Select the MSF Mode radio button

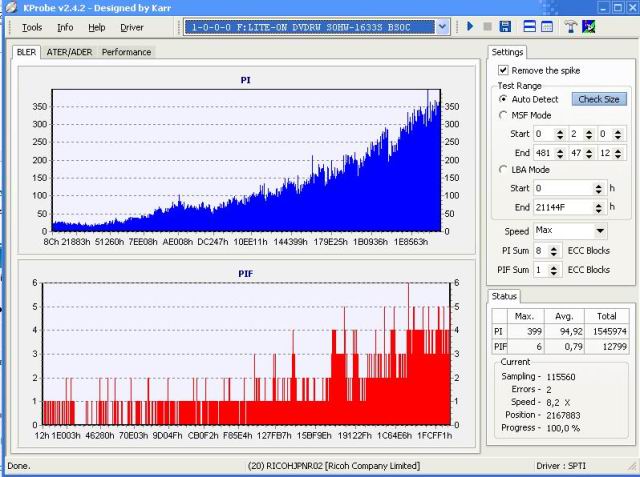pos(503,115)
